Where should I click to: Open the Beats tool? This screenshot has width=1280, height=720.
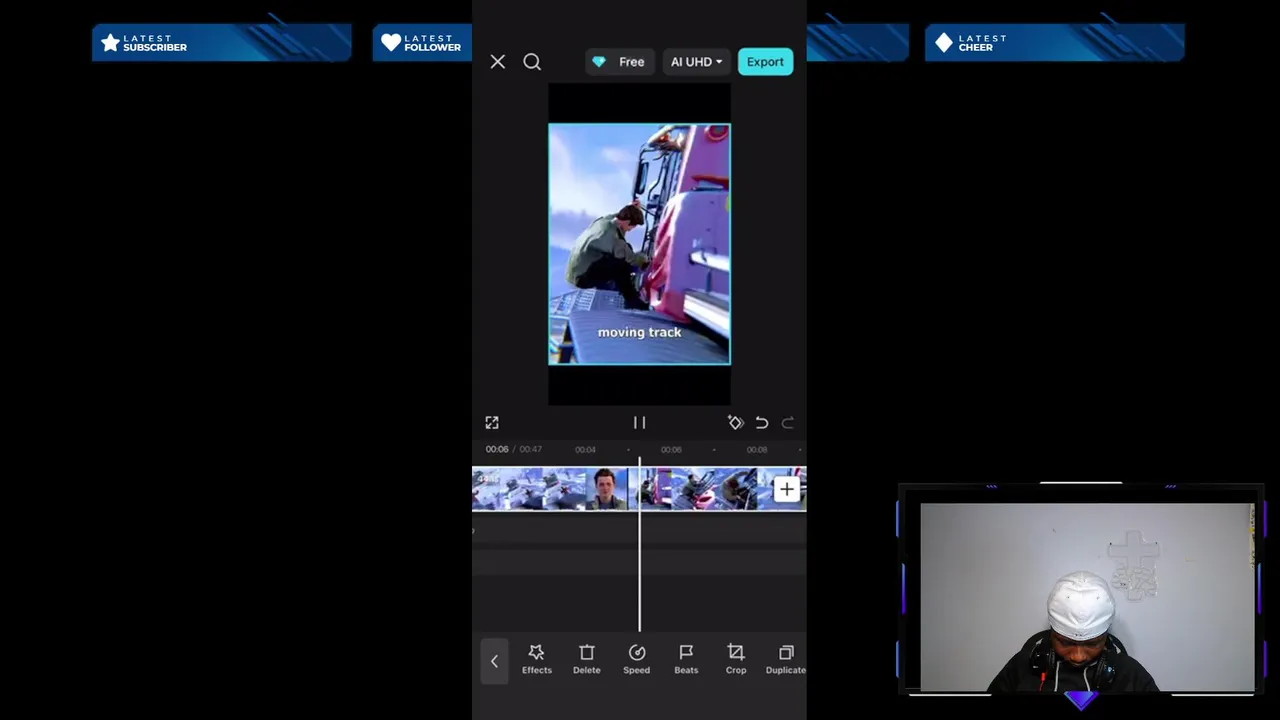coord(686,660)
